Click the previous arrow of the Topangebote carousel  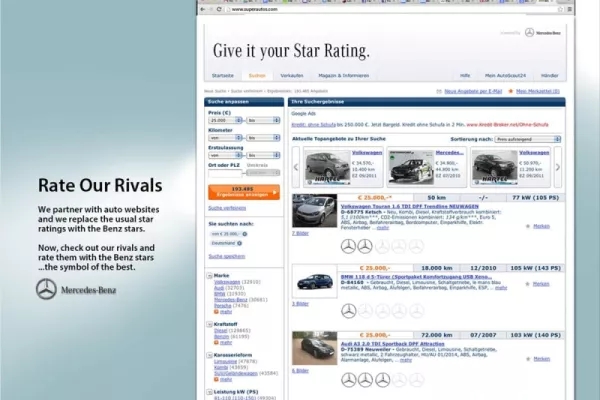pyautogui.click(x=295, y=167)
